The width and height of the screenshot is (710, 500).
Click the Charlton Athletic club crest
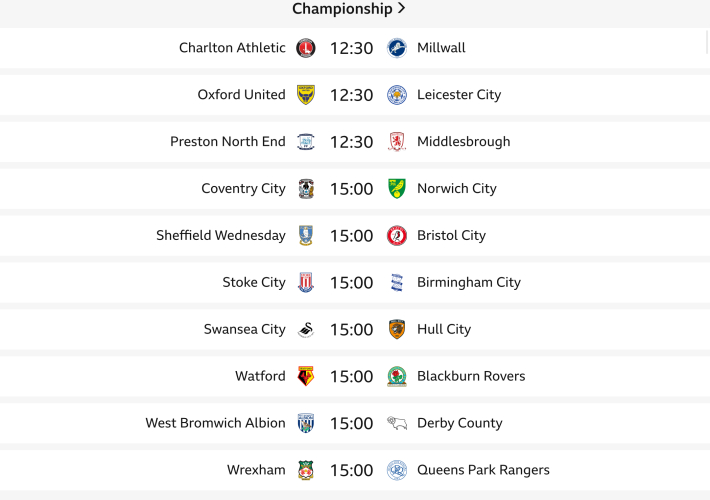click(x=306, y=48)
